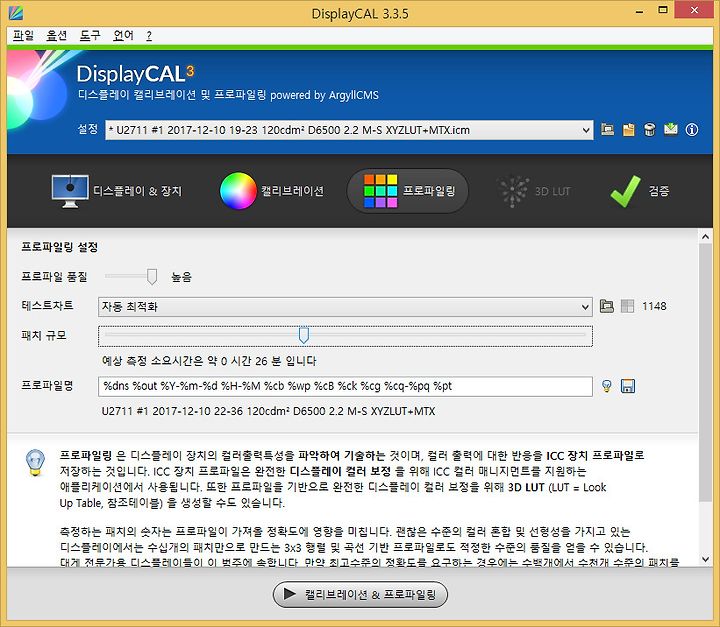
Task: Select the 3D LUT tab label
Action: [552, 191]
